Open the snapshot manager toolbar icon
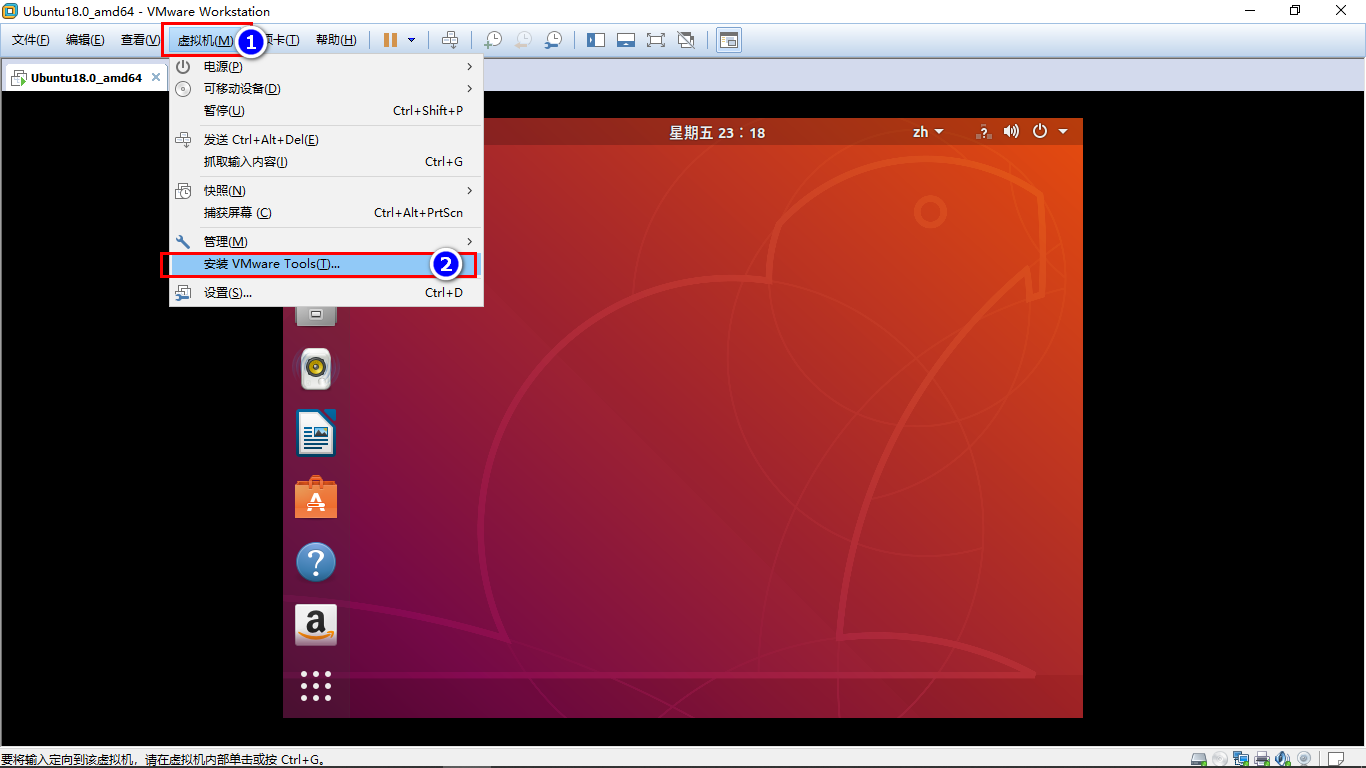 point(553,40)
